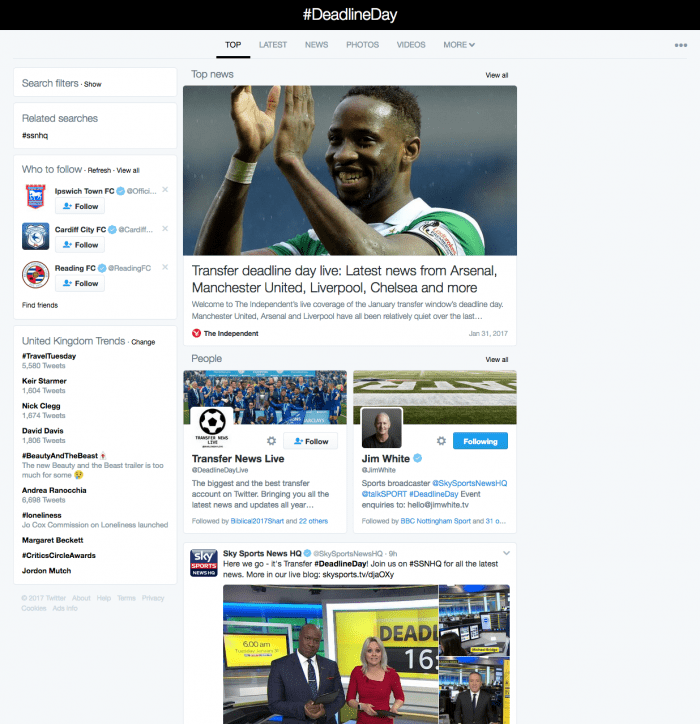The image size is (700, 724).
Task: Open the footer Cookies link
Action: (x=34, y=608)
